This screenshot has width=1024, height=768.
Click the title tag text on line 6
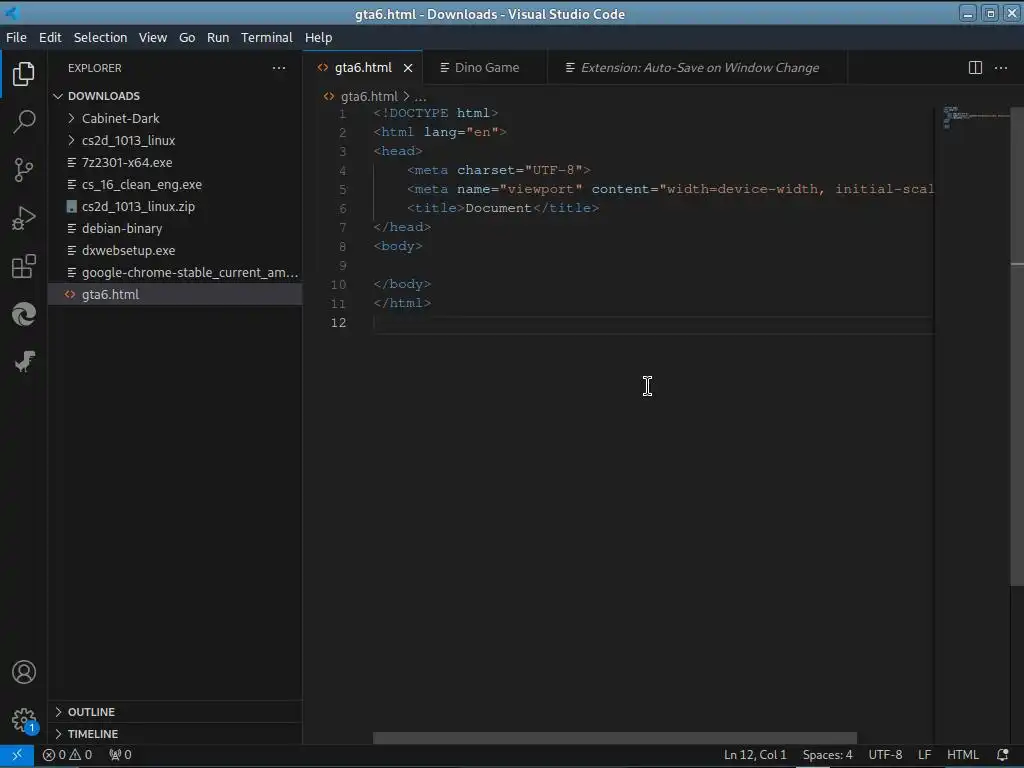pyautogui.click(x=498, y=208)
